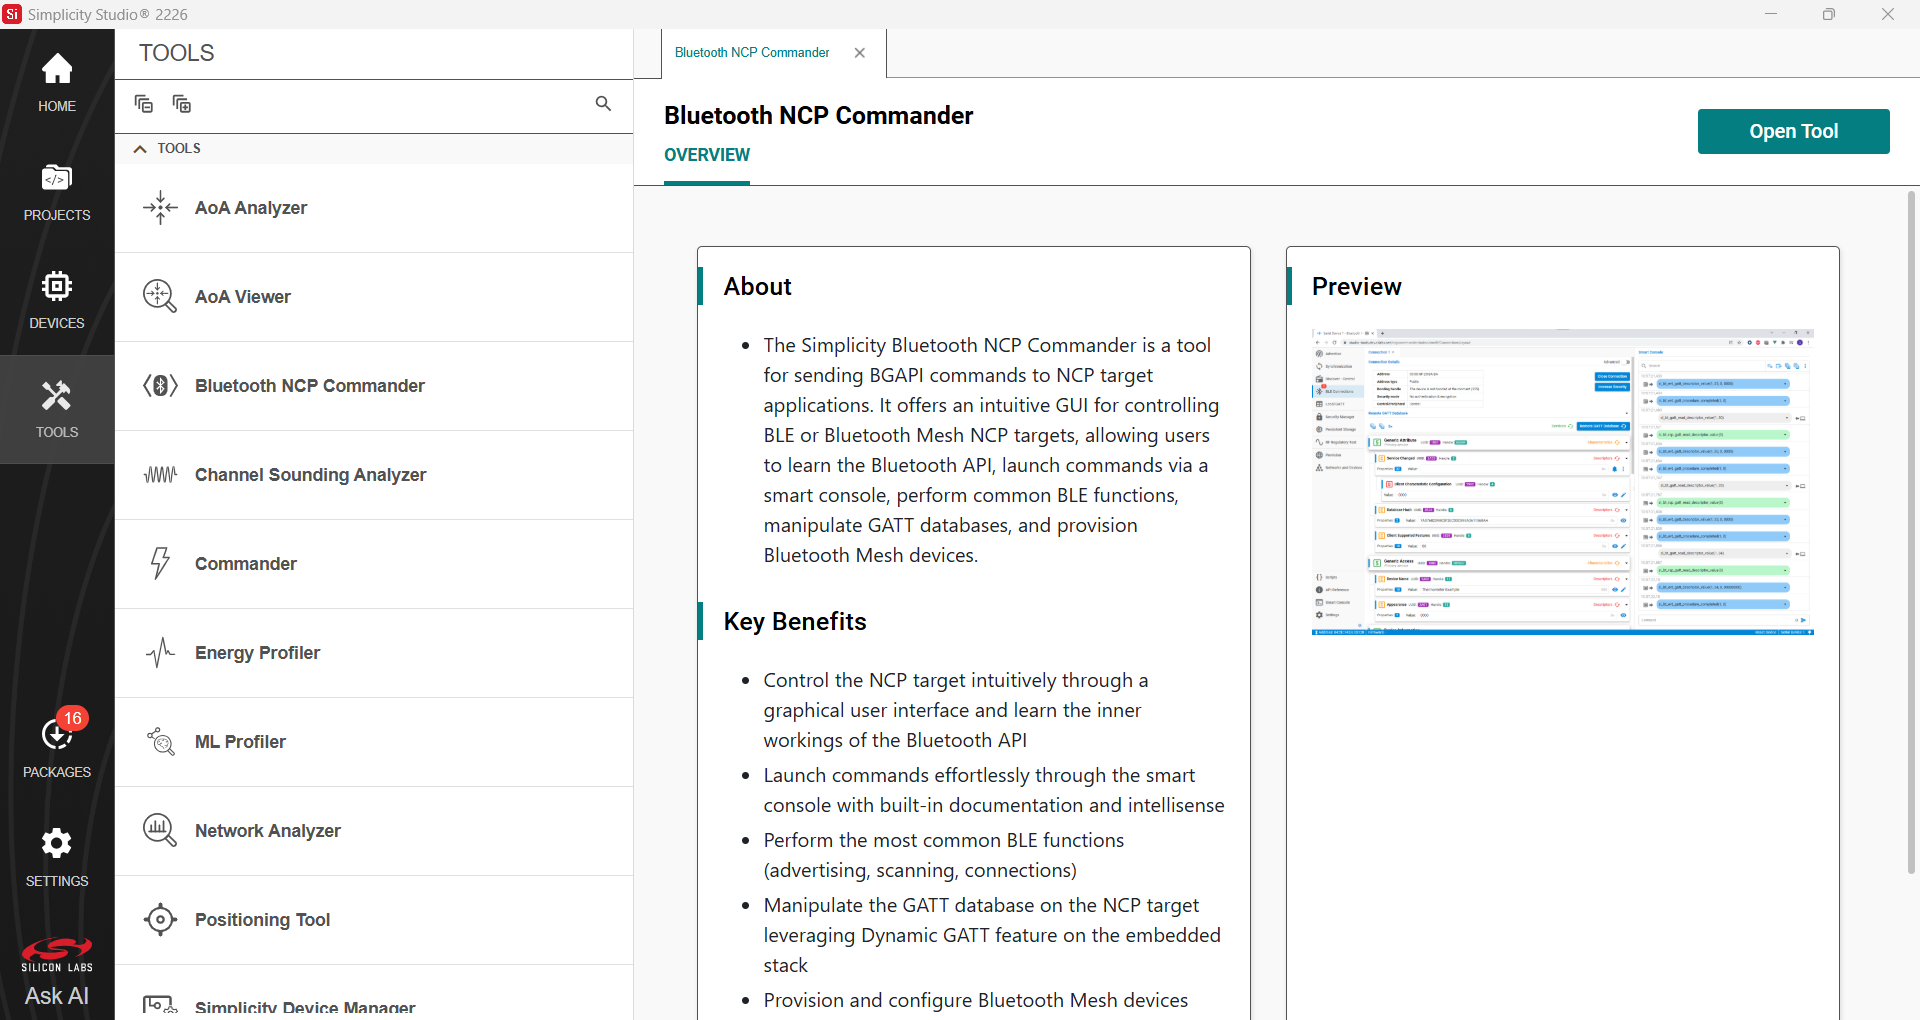Click the Positioning Tool target icon
Image resolution: width=1920 pixels, height=1020 pixels.
click(160, 920)
